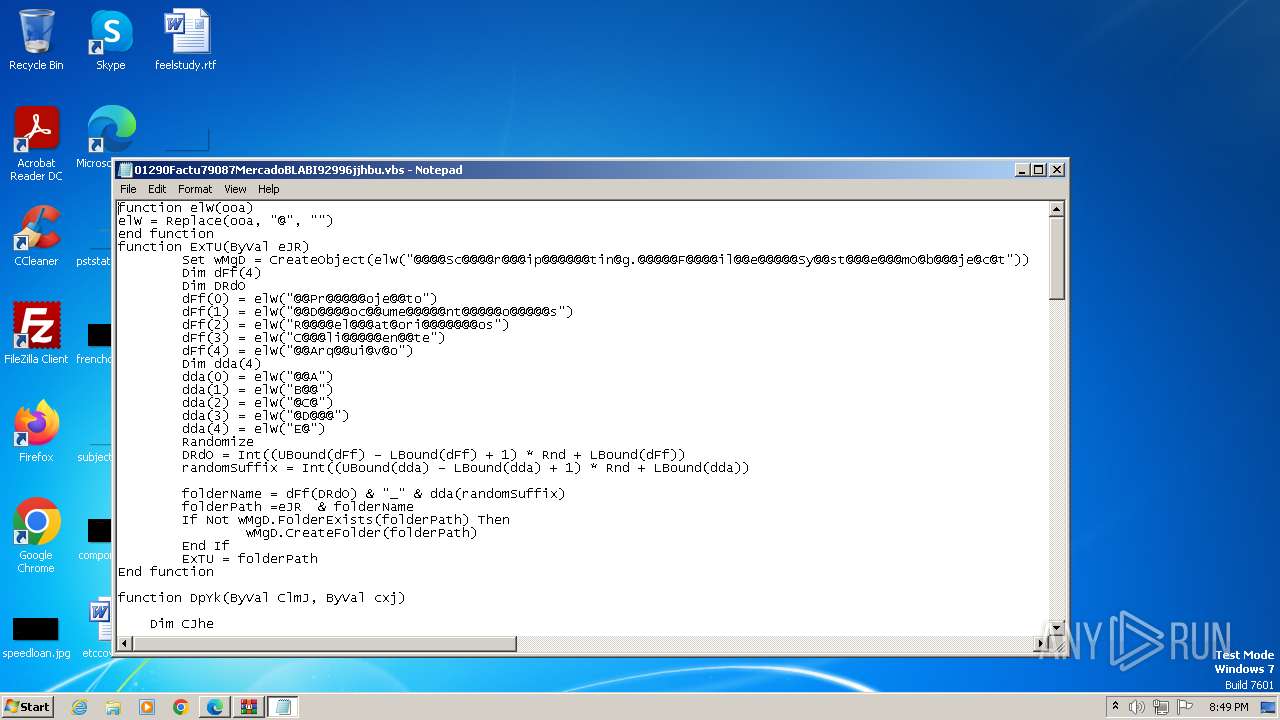1280x720 pixels.
Task: Open the volume control tray icon
Action: pyautogui.click(x=1137, y=707)
